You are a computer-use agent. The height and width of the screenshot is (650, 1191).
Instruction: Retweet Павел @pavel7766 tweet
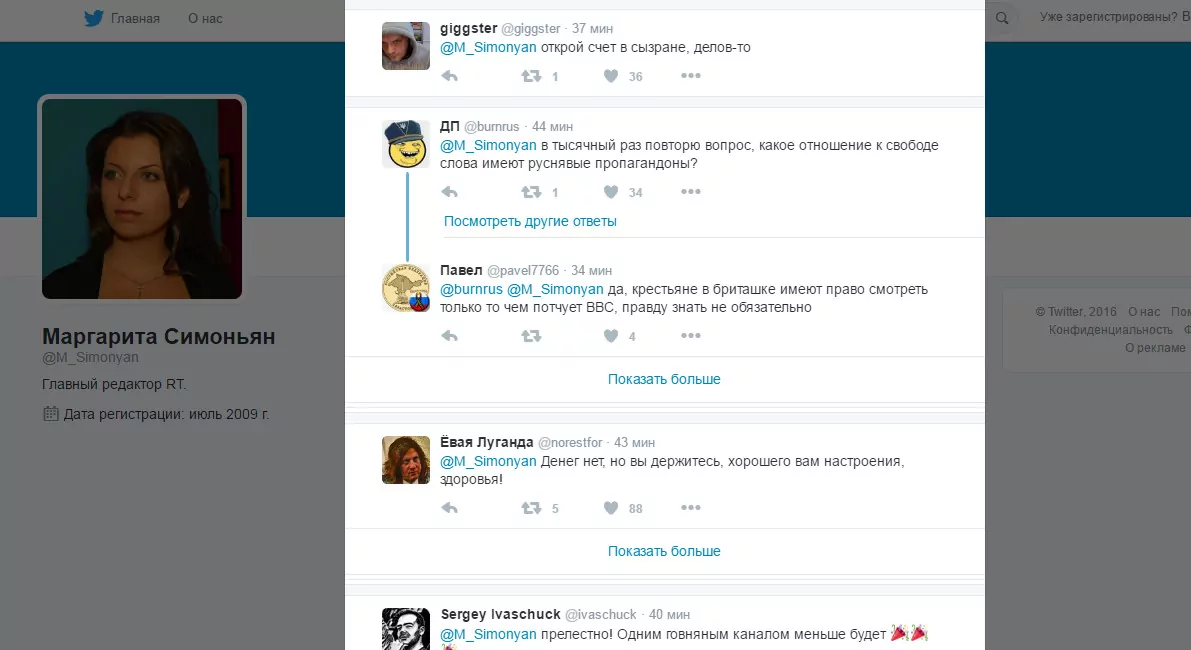coord(531,336)
